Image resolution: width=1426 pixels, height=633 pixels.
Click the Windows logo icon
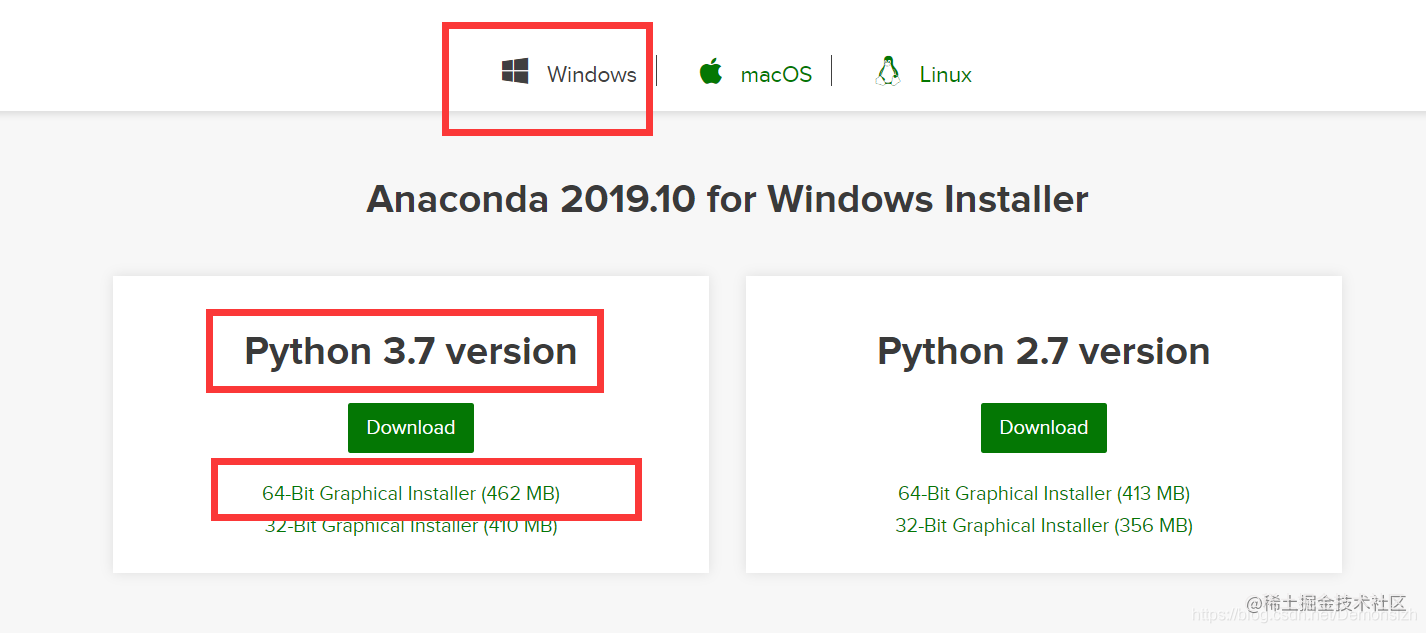pyautogui.click(x=515, y=72)
